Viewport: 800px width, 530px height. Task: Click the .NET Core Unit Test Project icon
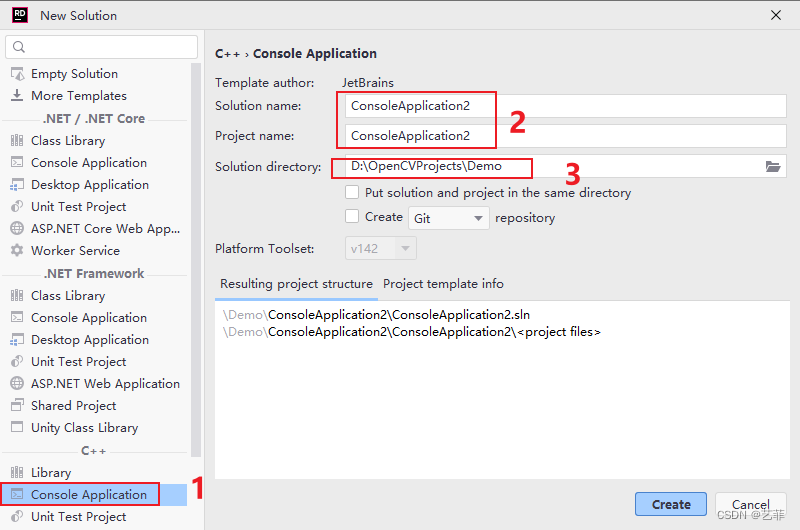[x=17, y=207]
